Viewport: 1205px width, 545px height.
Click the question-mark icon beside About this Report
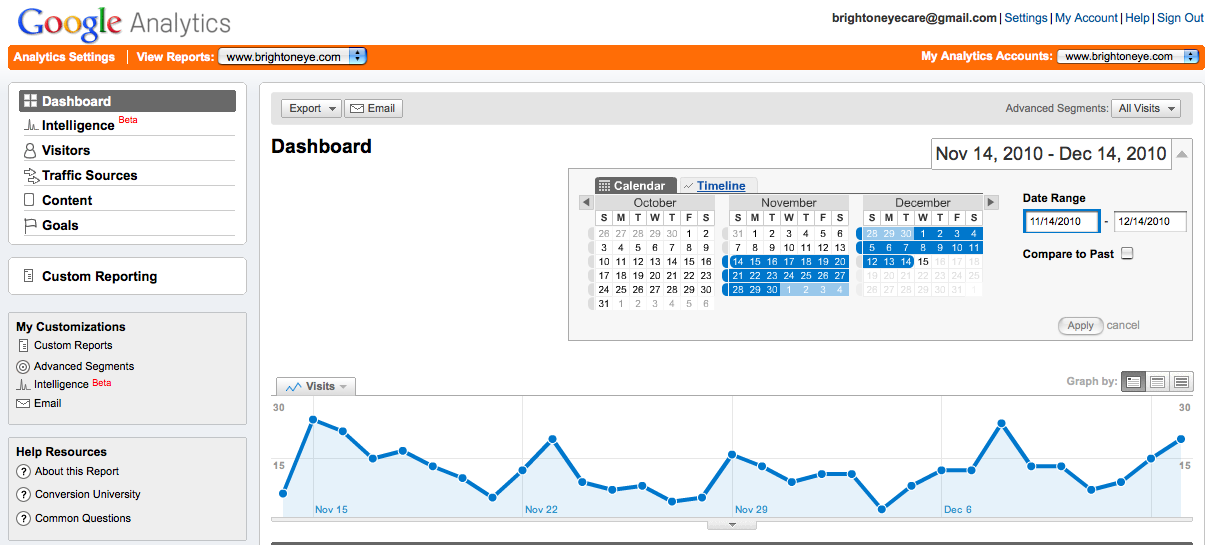click(x=24, y=471)
